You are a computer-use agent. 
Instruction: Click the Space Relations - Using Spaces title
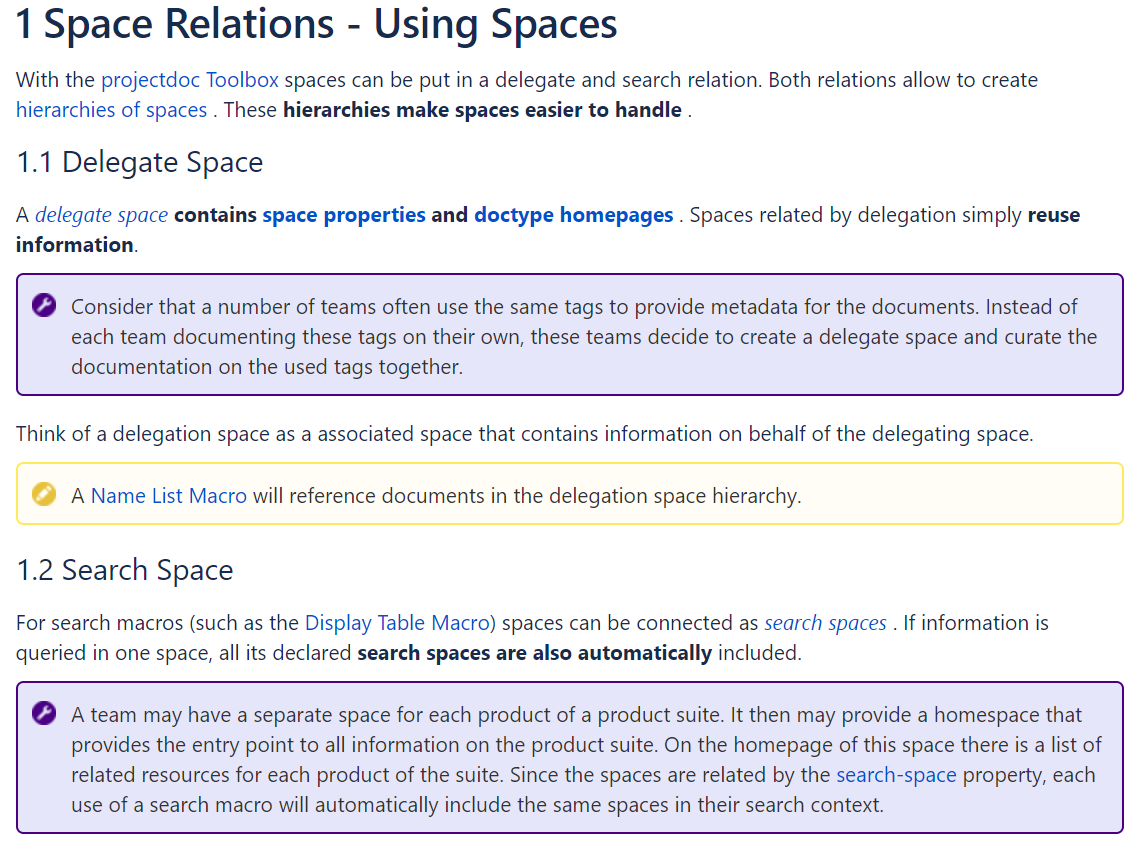(316, 26)
